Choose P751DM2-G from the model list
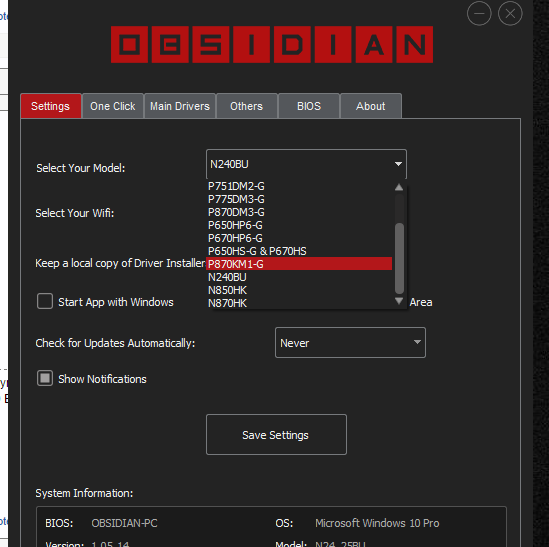 (x=299, y=186)
